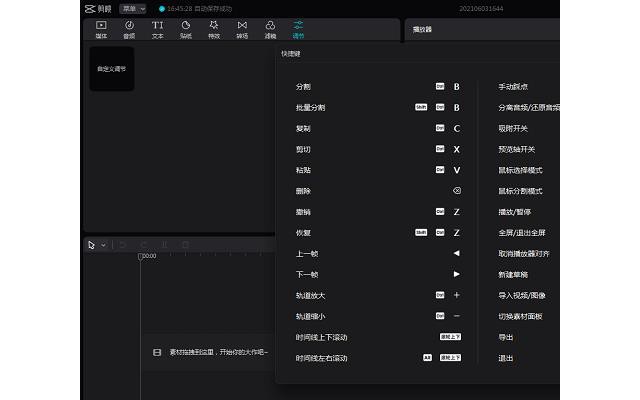Viewport: 640px width, 400px height.
Task: Click the 预览轴开关 shortcut entry
Action: pos(516,149)
